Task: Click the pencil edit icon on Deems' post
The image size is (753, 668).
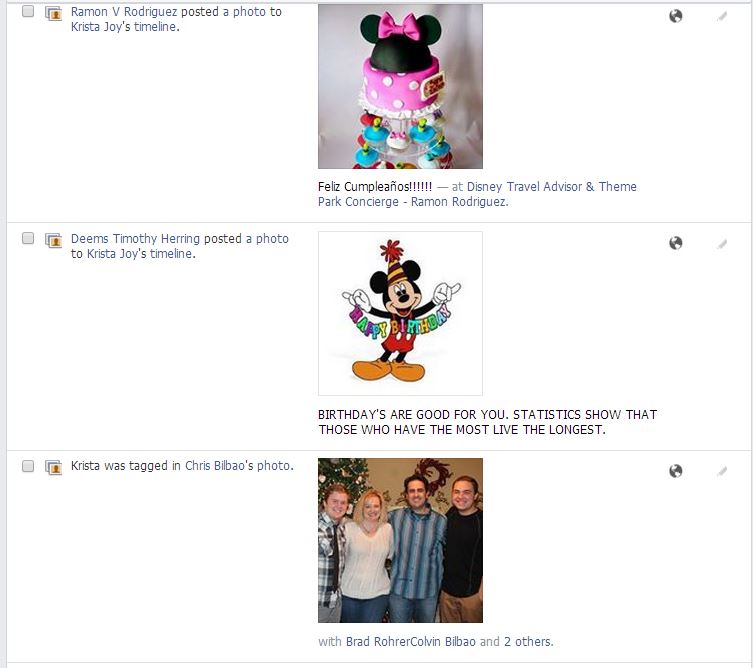Action: [x=722, y=244]
